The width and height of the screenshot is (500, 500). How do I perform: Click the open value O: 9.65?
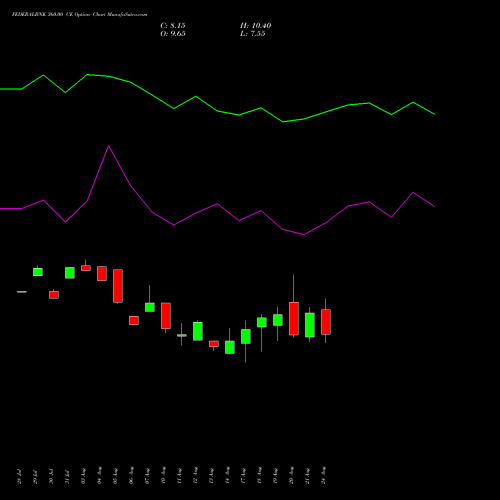tap(173, 34)
